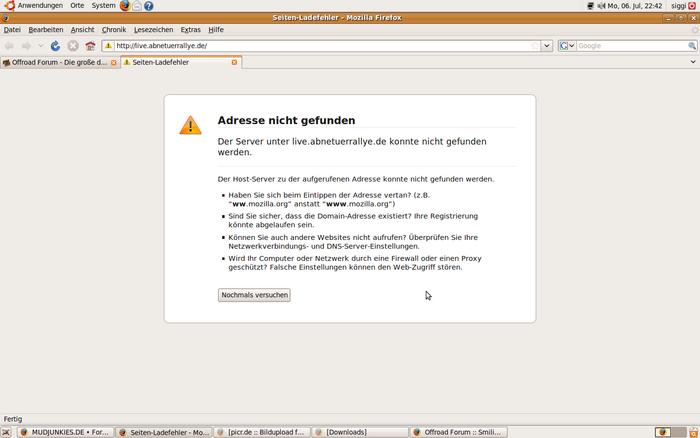Bookmark this page with the star icon
Screen dimensions: 700x438
(x=535, y=46)
